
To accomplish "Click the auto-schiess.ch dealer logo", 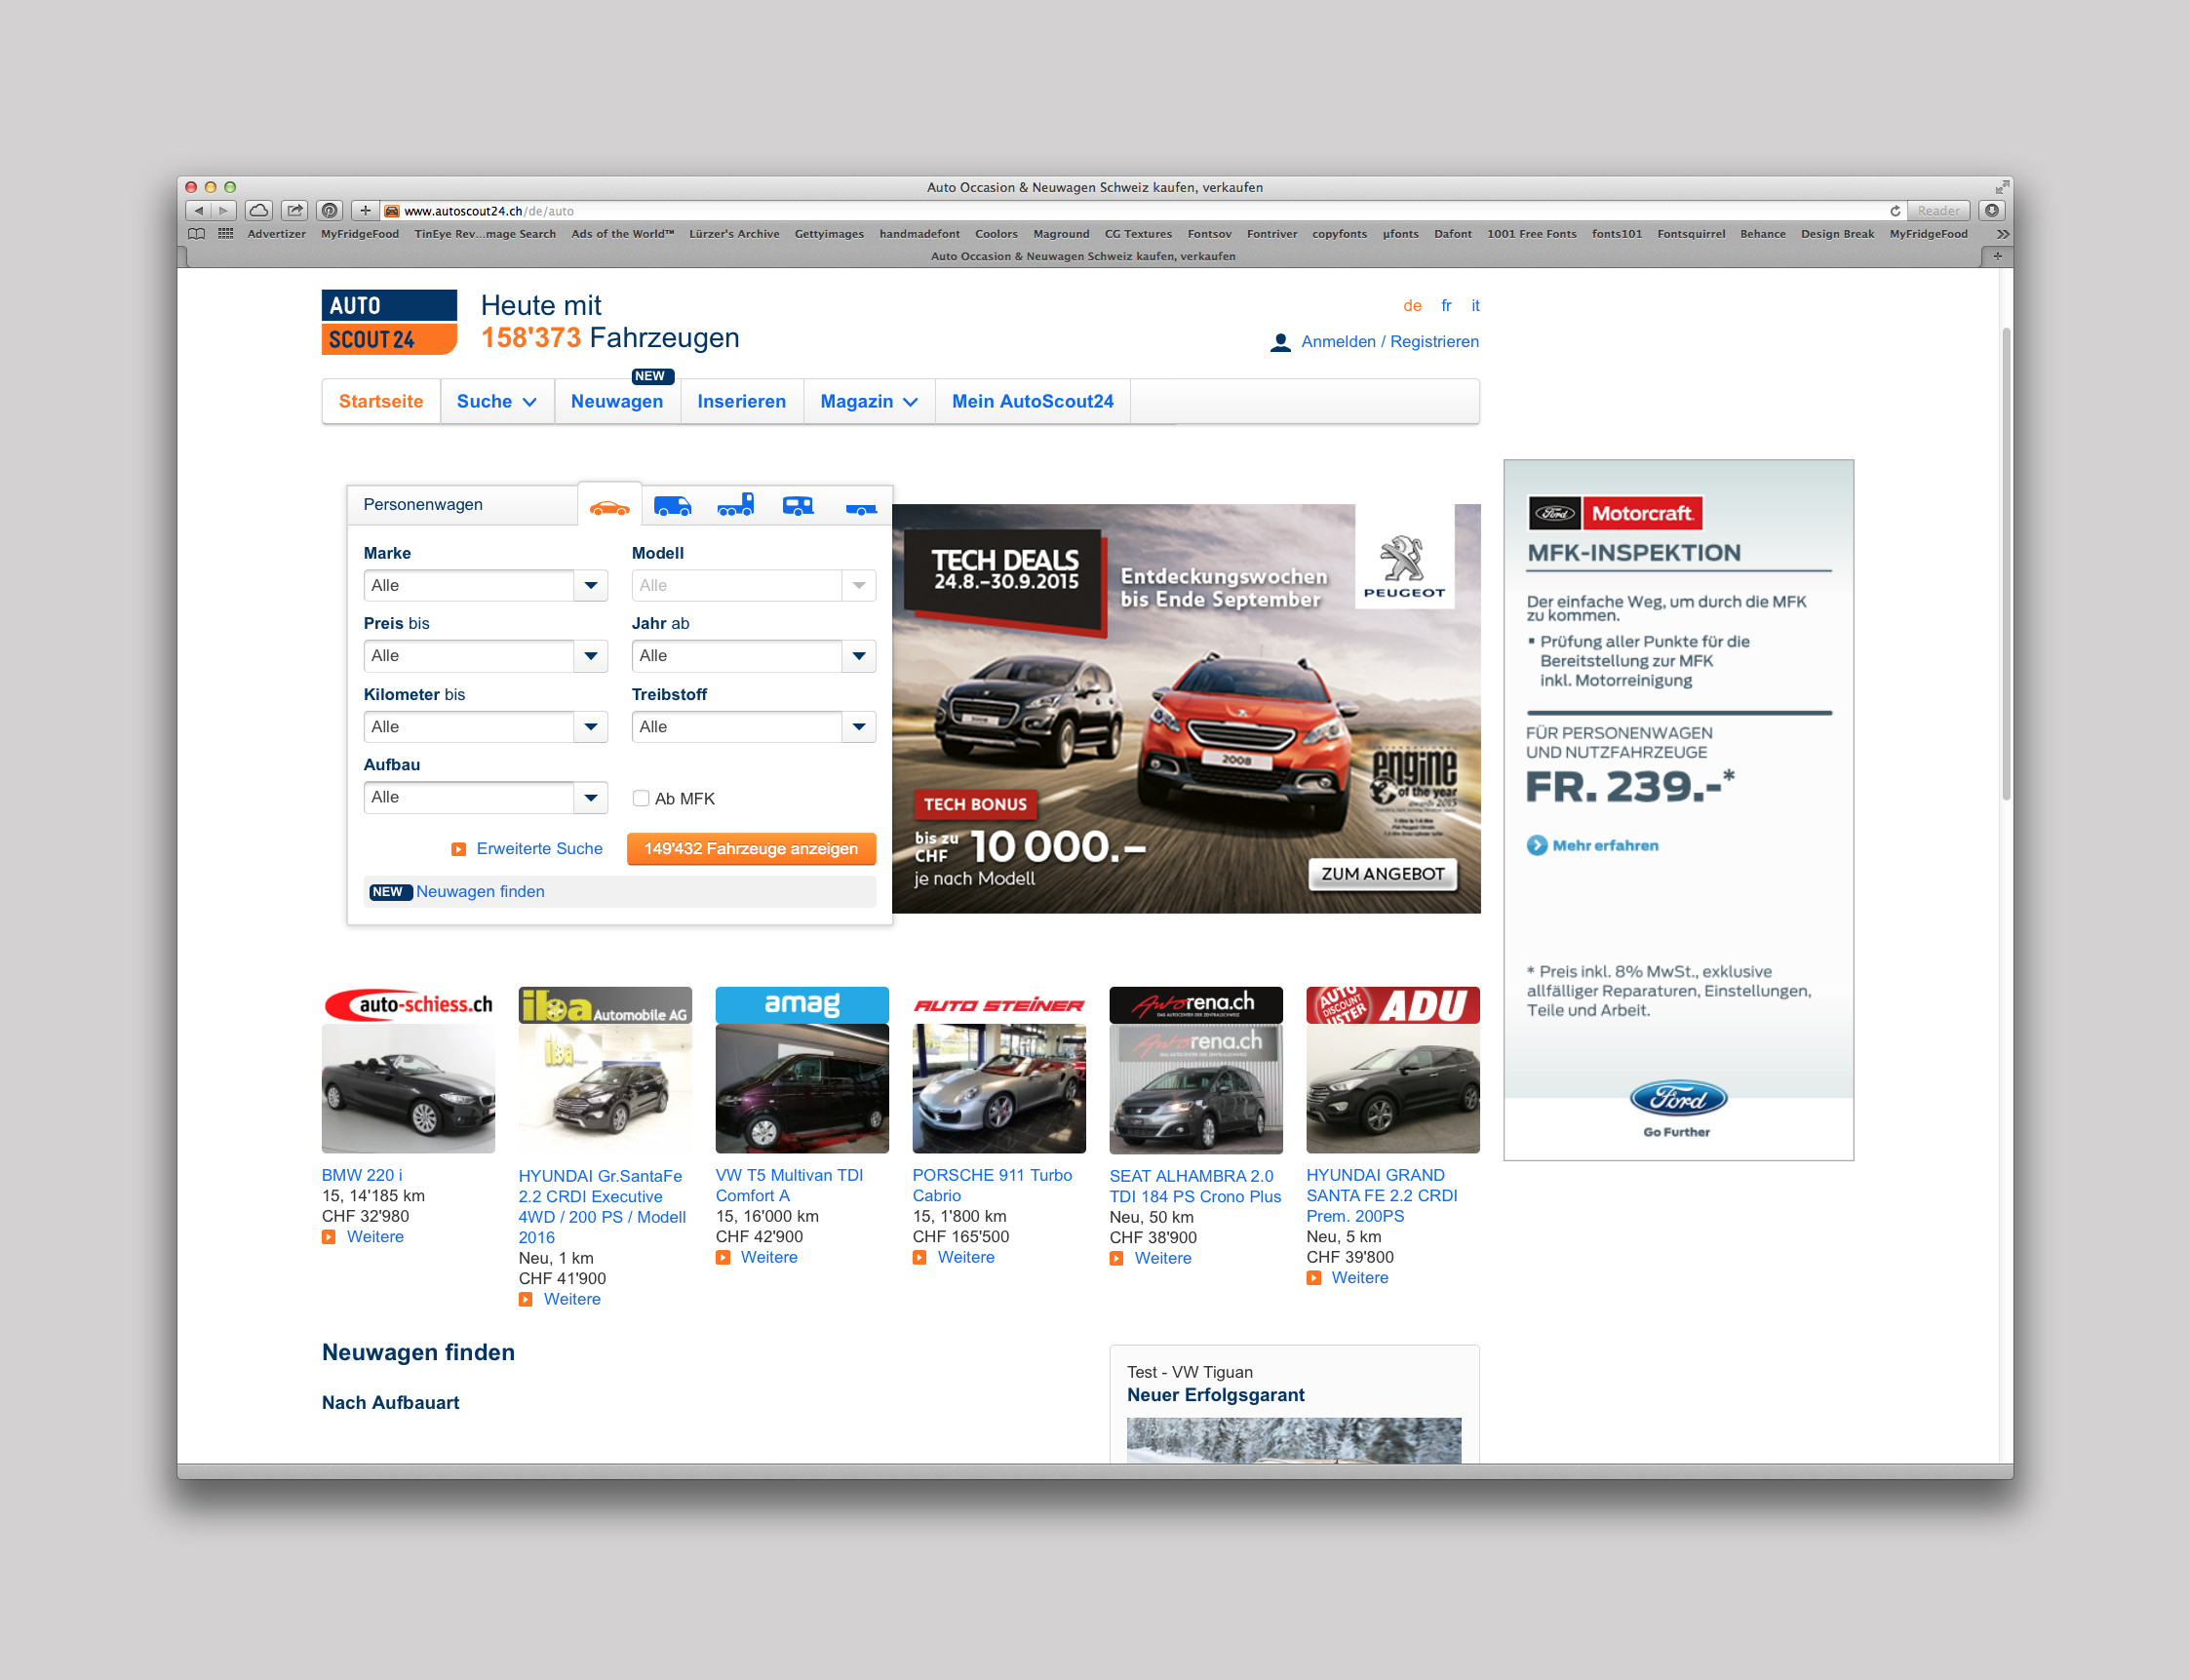I will pos(408,1004).
